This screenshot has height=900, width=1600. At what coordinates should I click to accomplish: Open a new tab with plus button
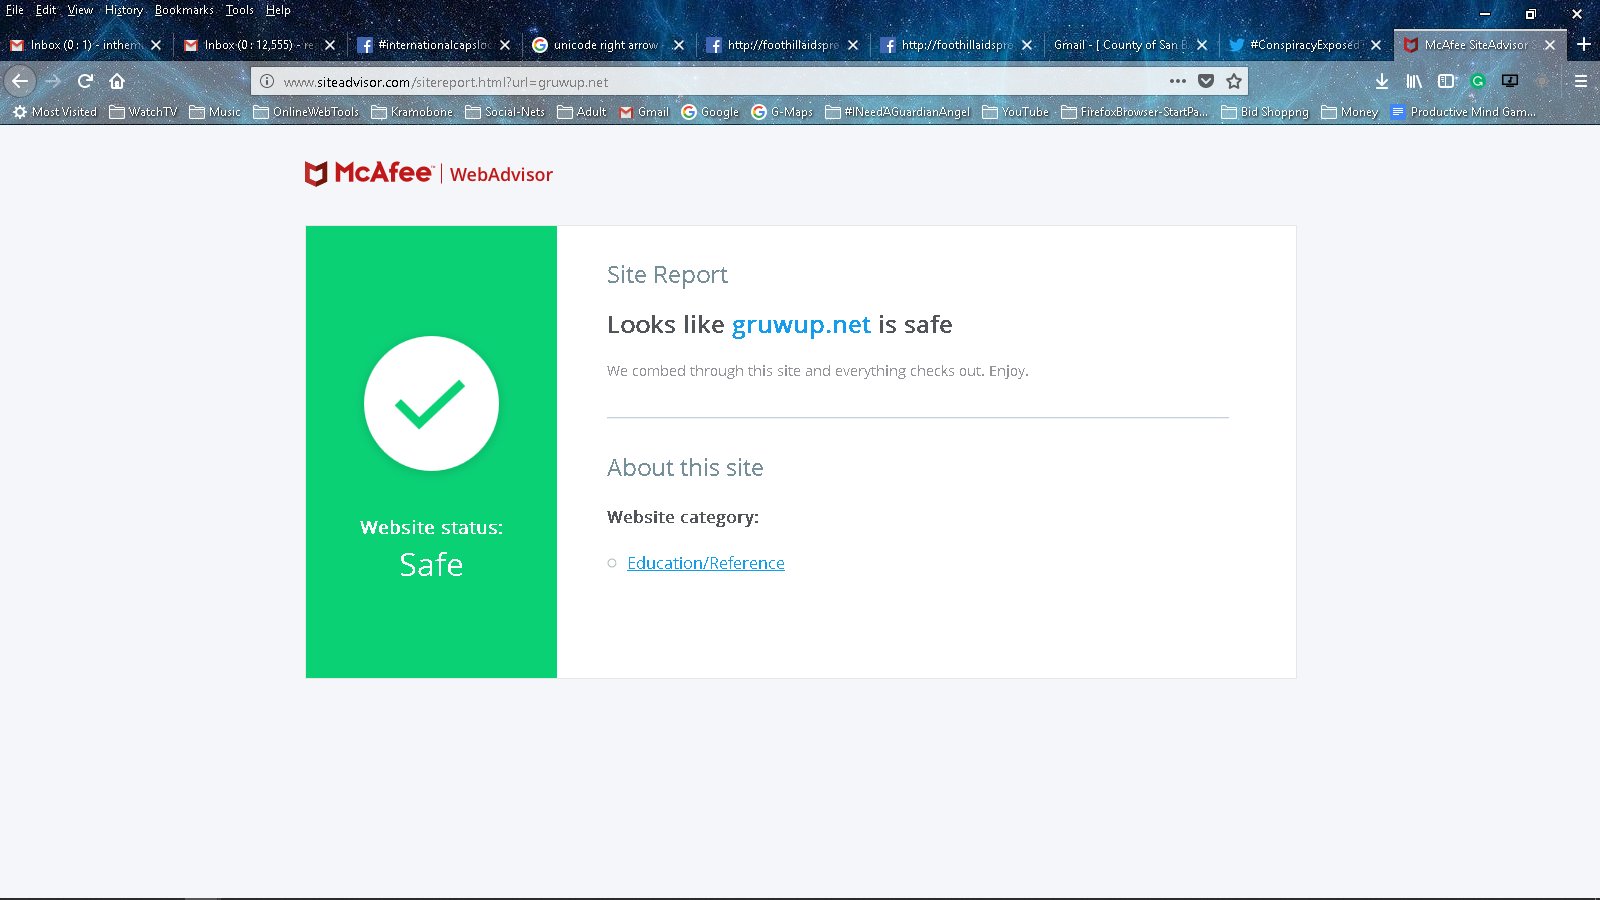[1584, 44]
